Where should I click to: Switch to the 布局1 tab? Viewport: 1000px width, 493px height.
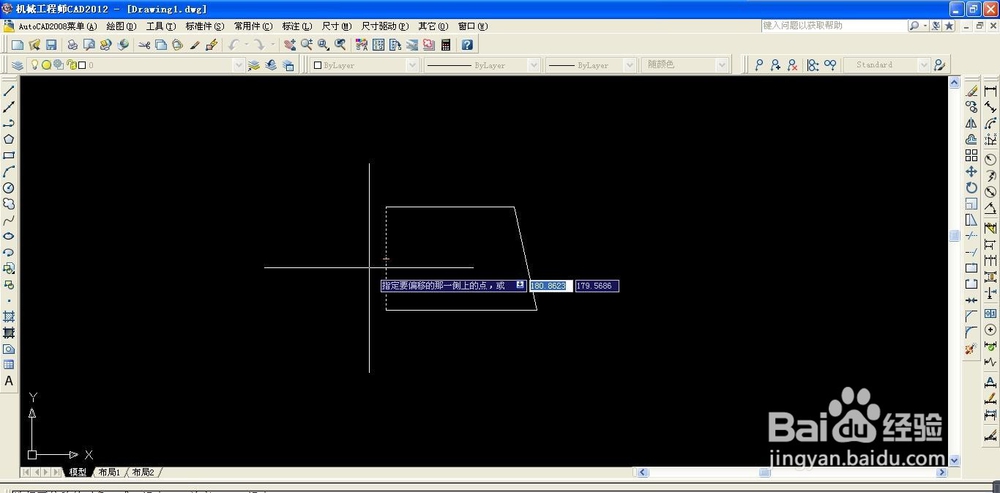109,473
